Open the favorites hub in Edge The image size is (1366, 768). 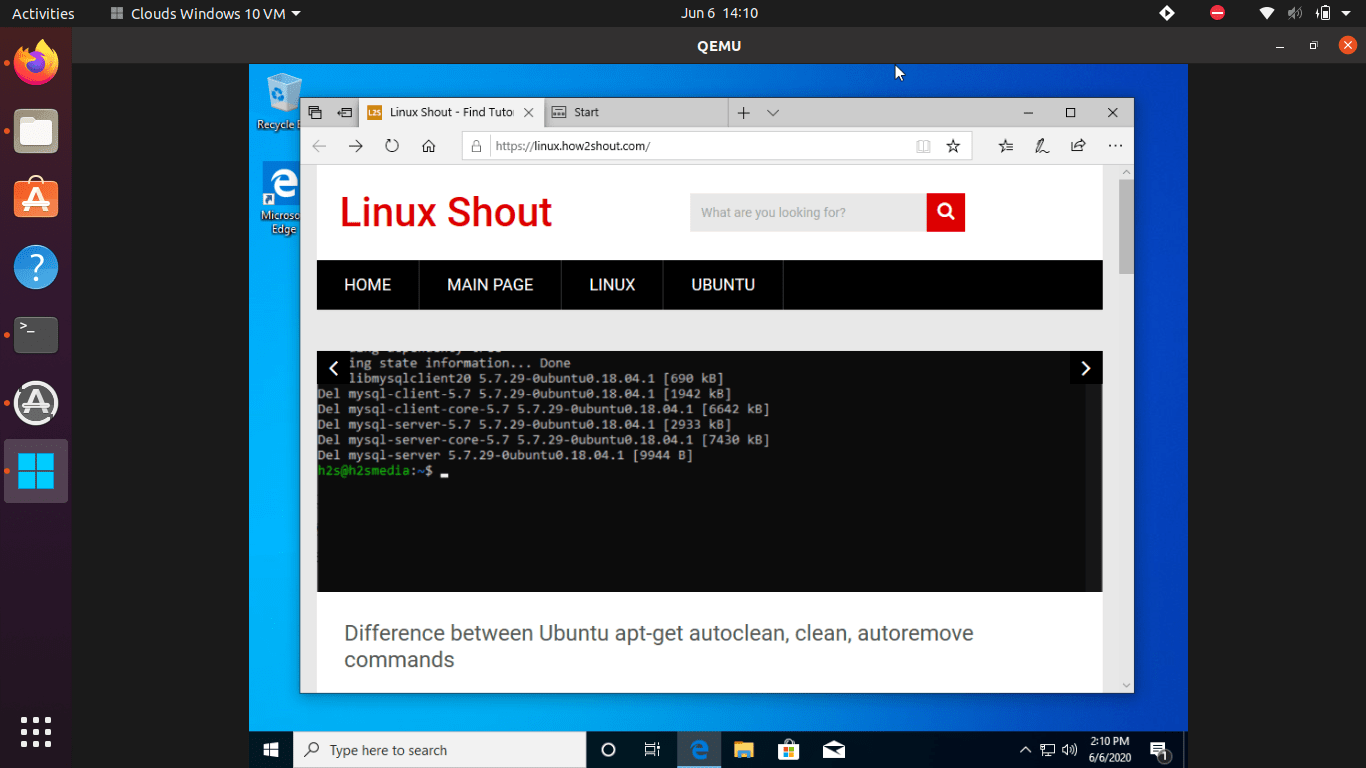pos(1005,145)
